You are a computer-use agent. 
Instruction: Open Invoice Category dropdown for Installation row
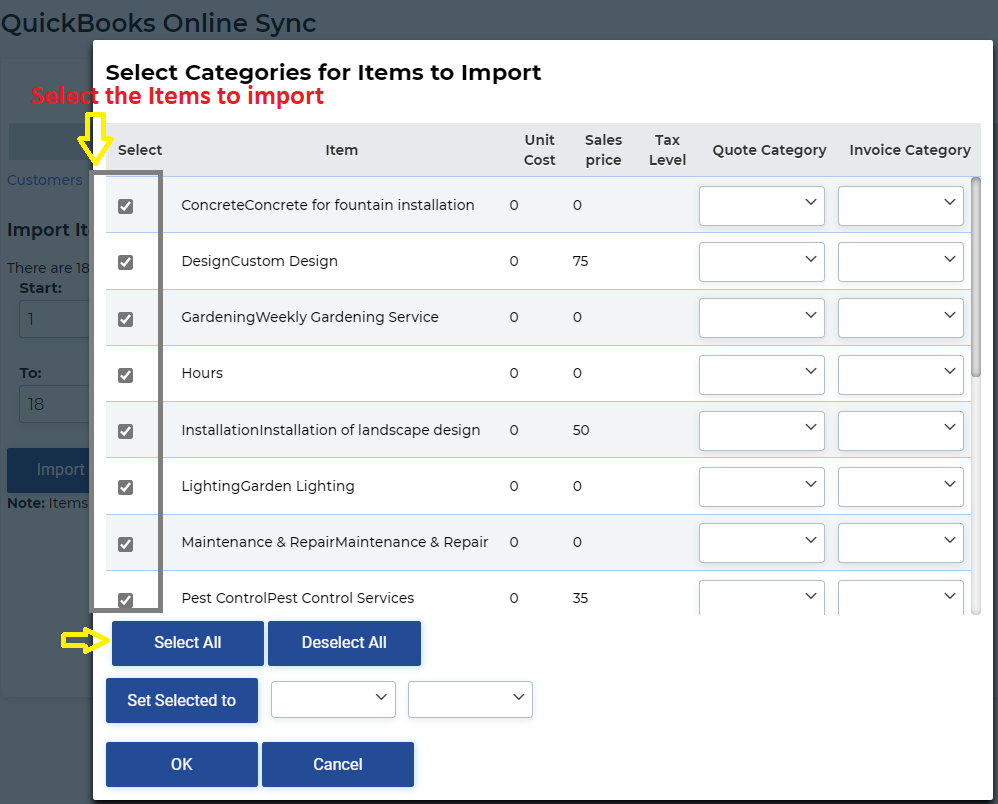901,430
